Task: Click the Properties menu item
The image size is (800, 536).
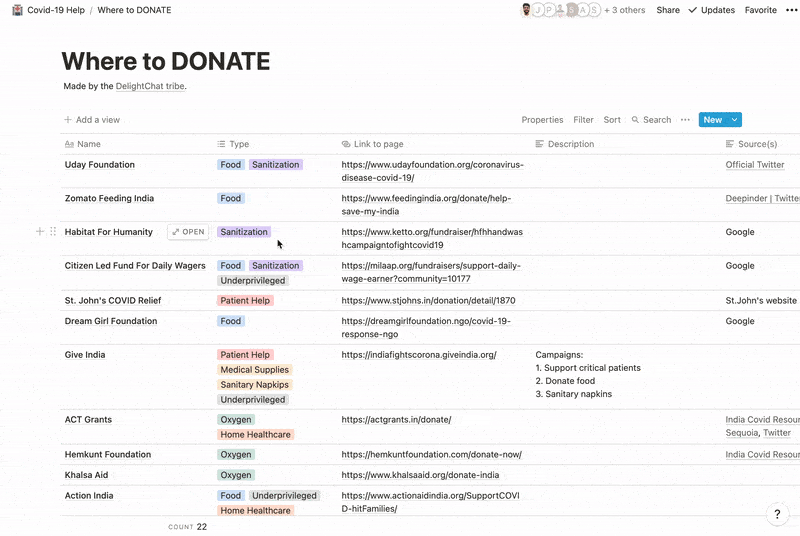Action: [x=542, y=120]
